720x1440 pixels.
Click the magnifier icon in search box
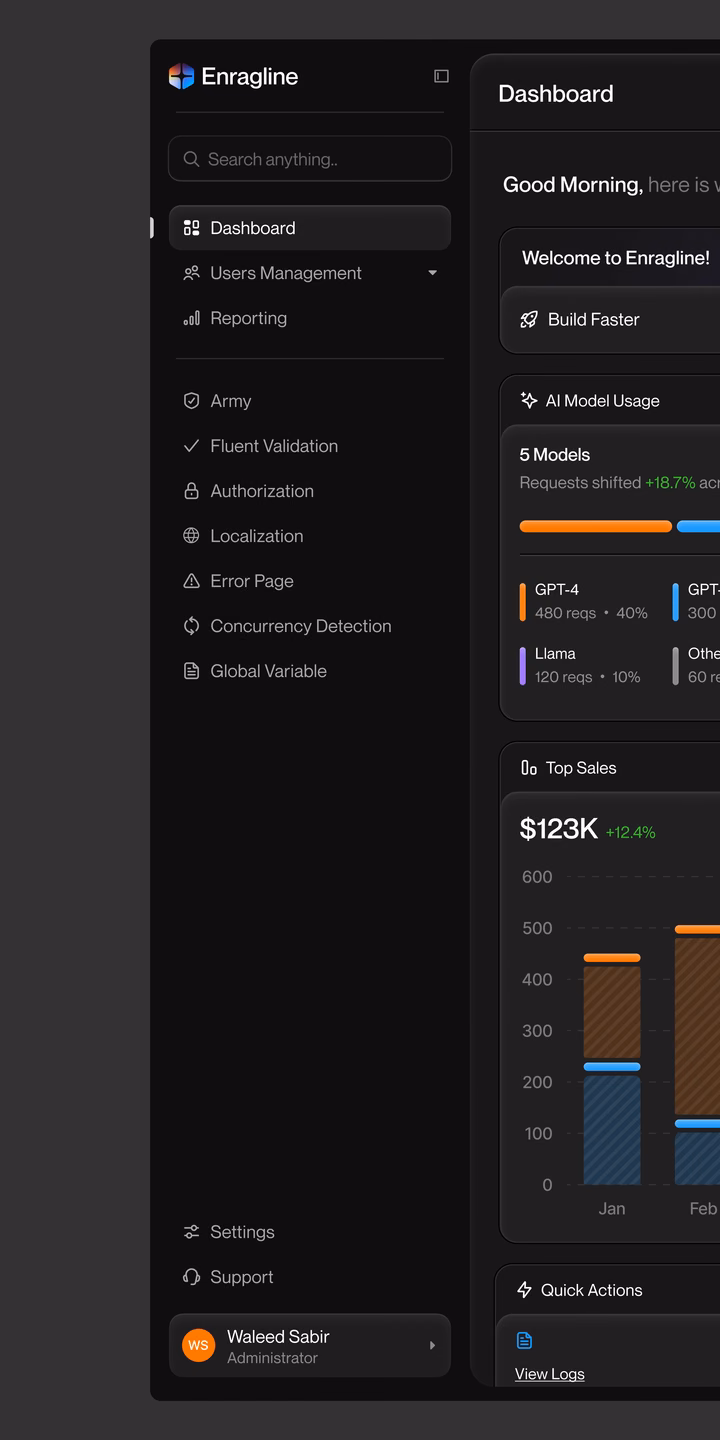pos(191,159)
